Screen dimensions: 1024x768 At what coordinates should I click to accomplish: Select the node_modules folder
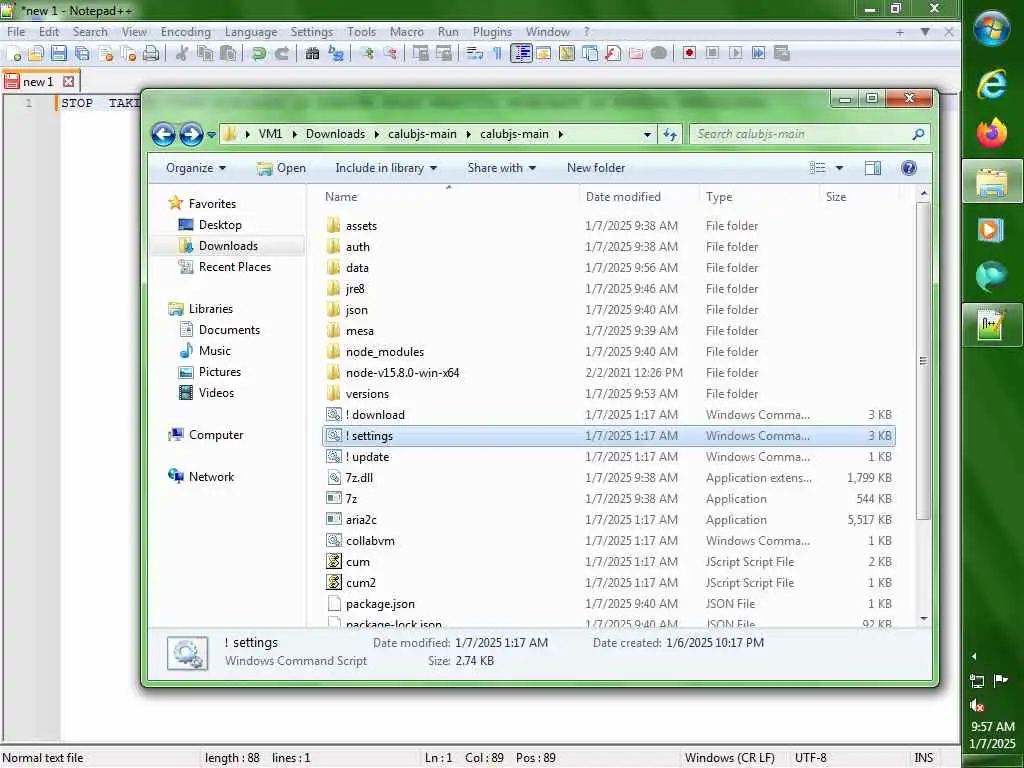click(385, 352)
